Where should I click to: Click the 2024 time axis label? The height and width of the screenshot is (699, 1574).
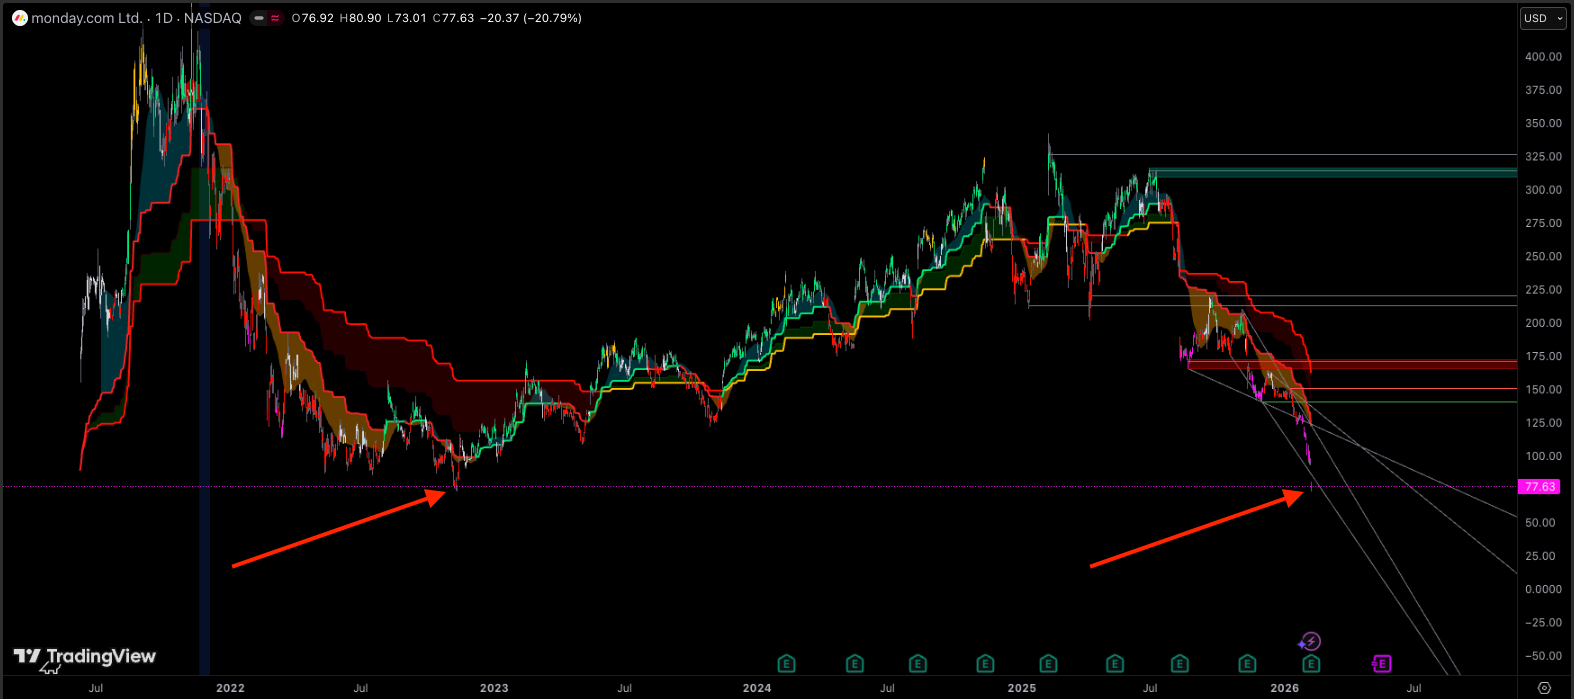point(757,688)
